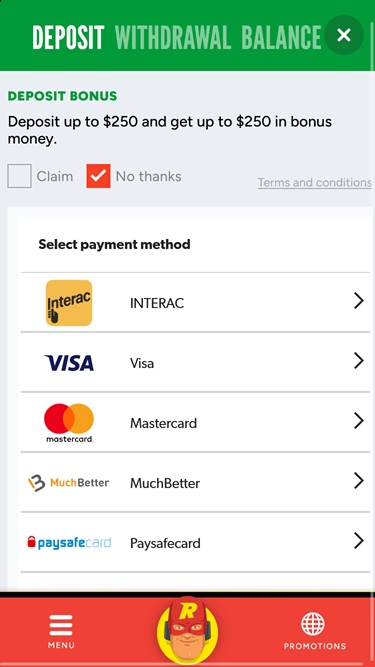Switch to the Balance tab
The width and height of the screenshot is (375, 667).
click(x=281, y=37)
